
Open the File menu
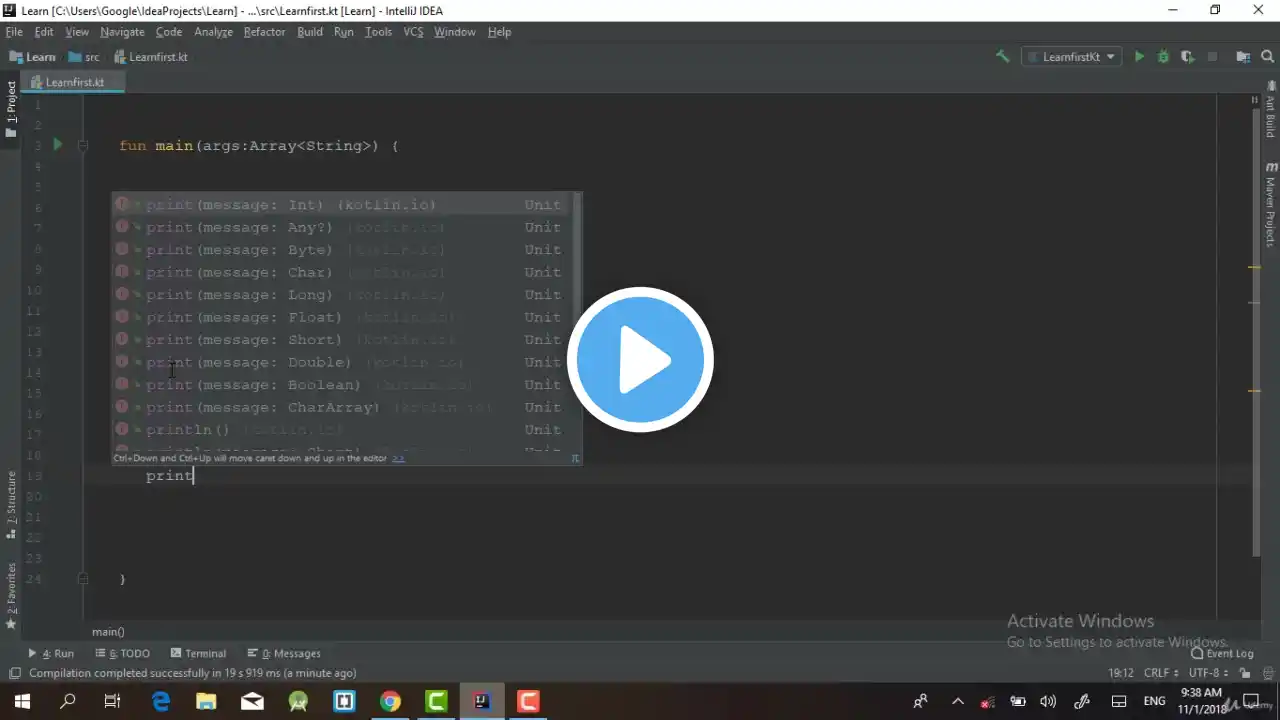tap(14, 32)
